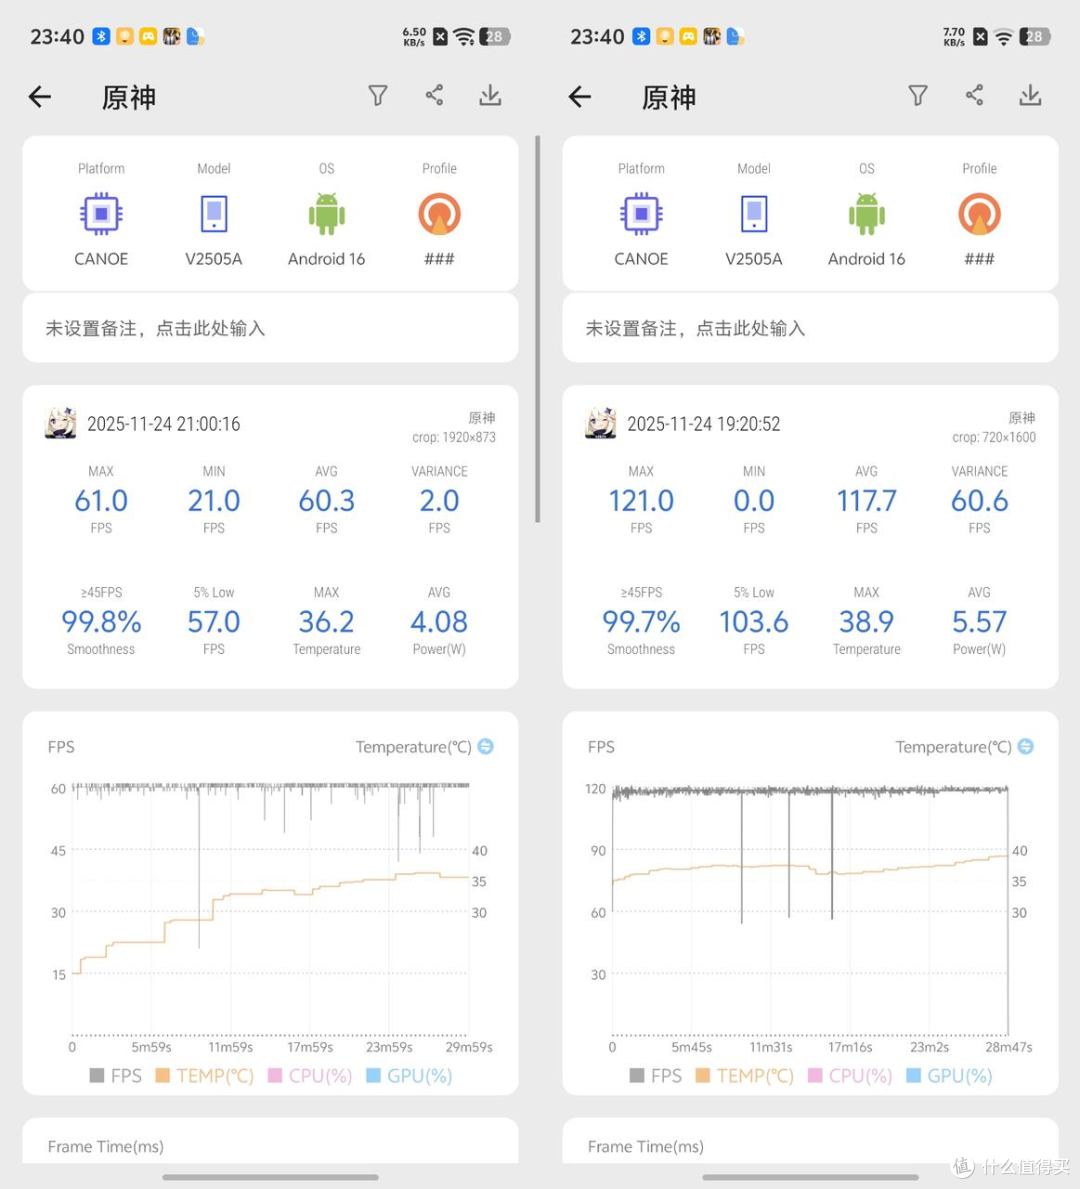Tap 99.8% Smoothness value
The height and width of the screenshot is (1189, 1080).
point(101,622)
